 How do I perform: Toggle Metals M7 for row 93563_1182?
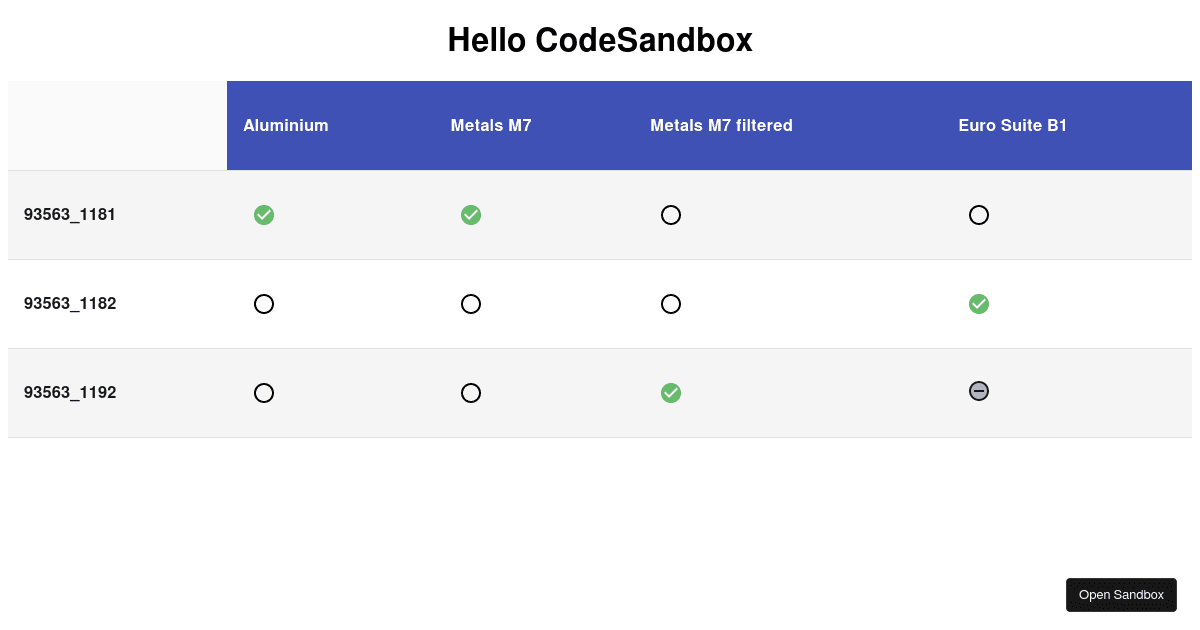(471, 304)
